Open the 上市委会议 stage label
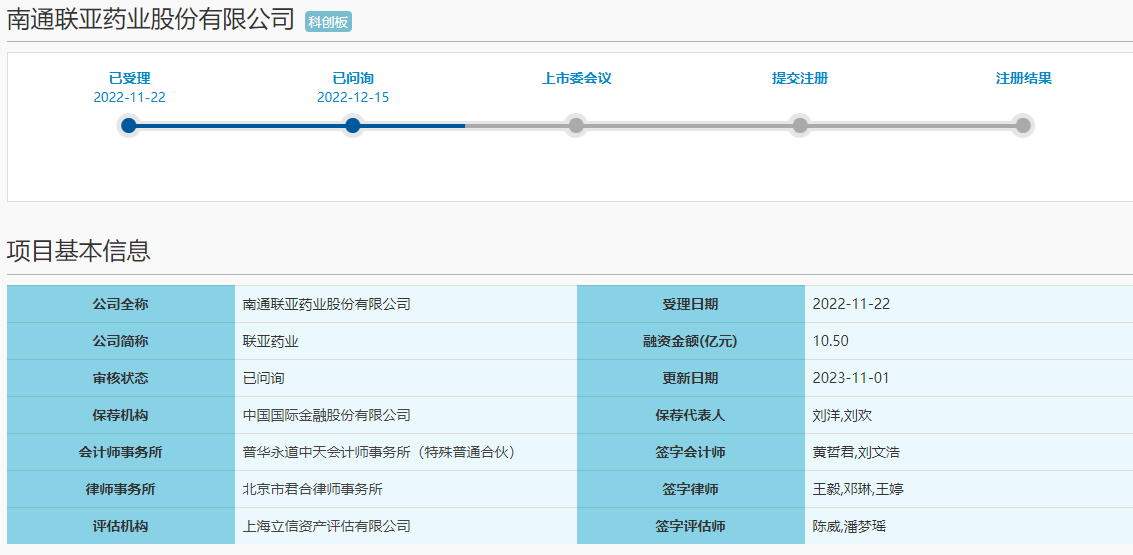The width and height of the screenshot is (1133, 555). tap(576, 78)
